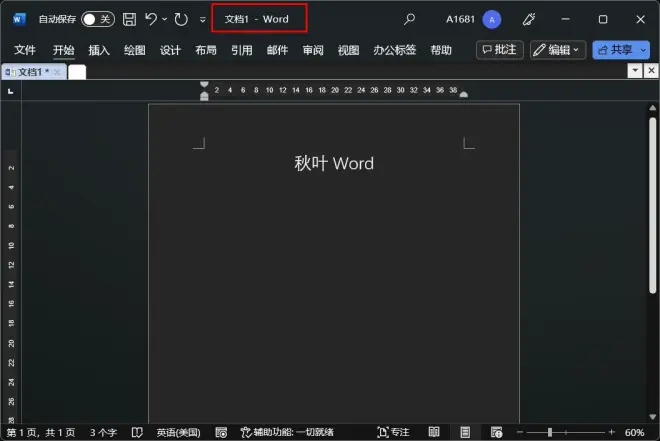This screenshot has width=660, height=441.
Task: Open the 文件 menu
Action: tap(25, 50)
